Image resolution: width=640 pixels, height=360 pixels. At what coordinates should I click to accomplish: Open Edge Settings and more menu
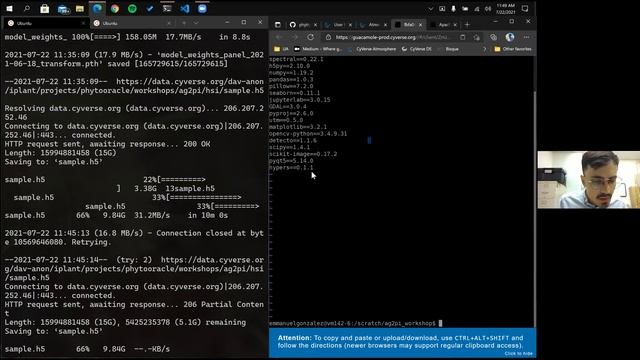point(527,37)
